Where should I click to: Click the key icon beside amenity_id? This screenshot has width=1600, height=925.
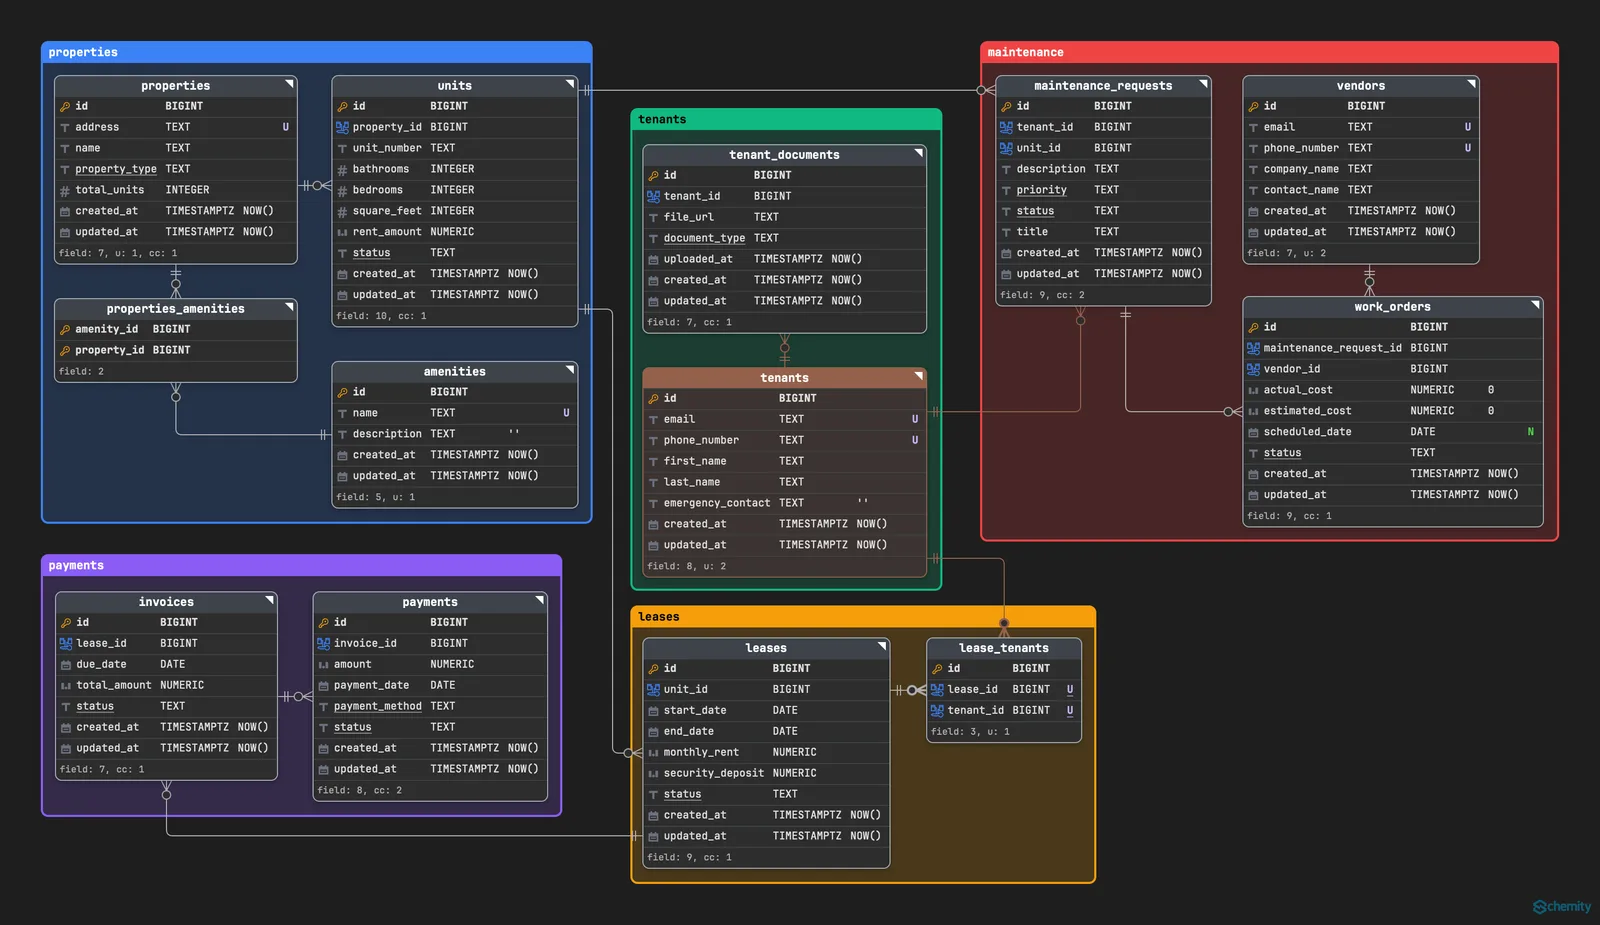tap(65, 329)
